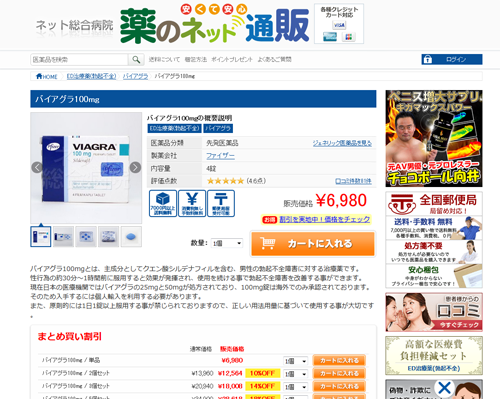Open the よくあるご質問 menu item
The width and height of the screenshot is (500, 399).
click(274, 59)
